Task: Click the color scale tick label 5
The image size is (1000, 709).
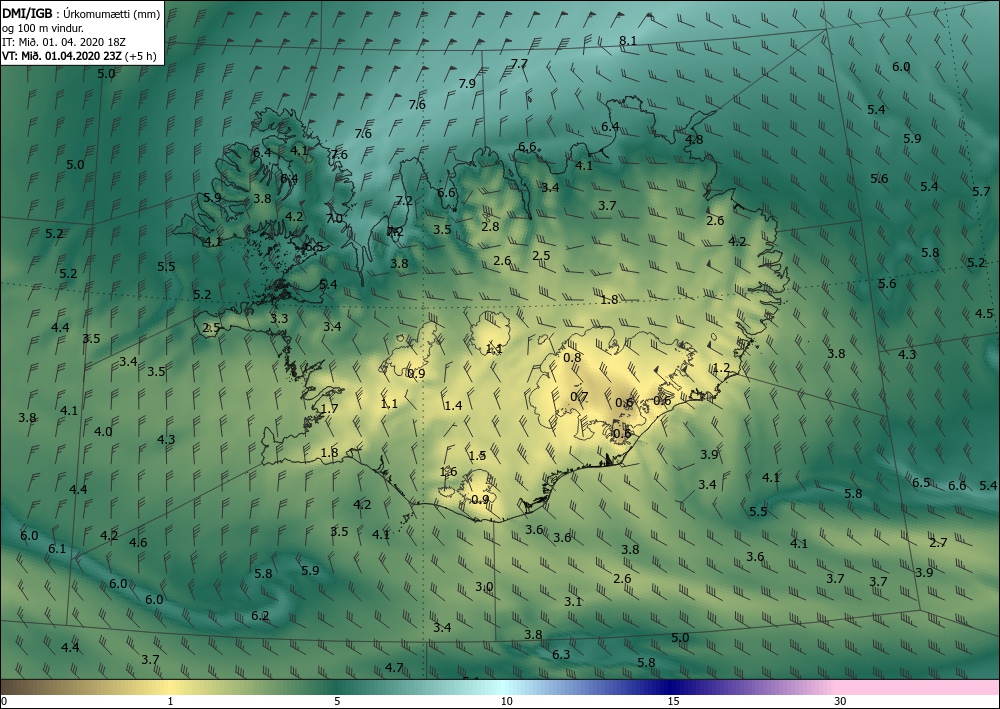Action: click(x=337, y=702)
